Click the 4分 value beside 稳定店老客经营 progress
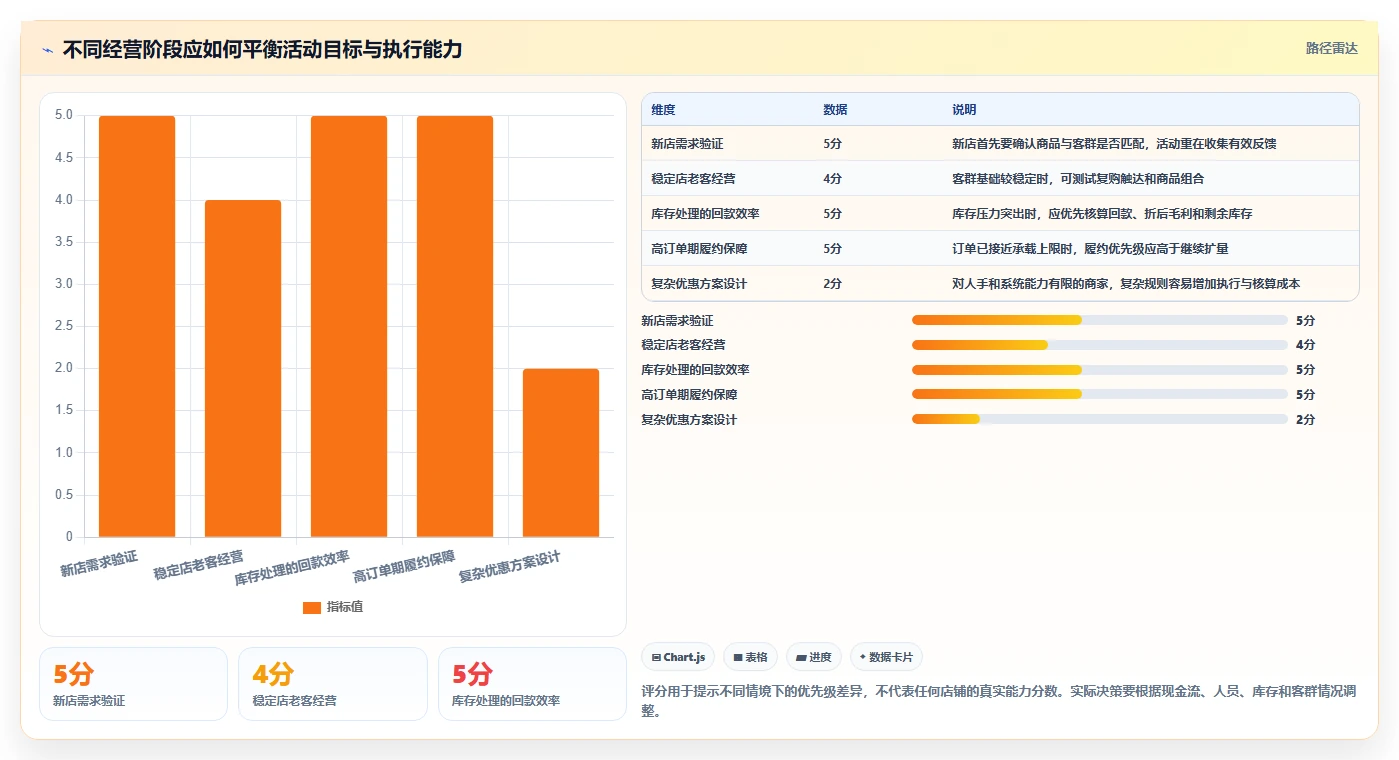1399x760 pixels. tap(1305, 345)
